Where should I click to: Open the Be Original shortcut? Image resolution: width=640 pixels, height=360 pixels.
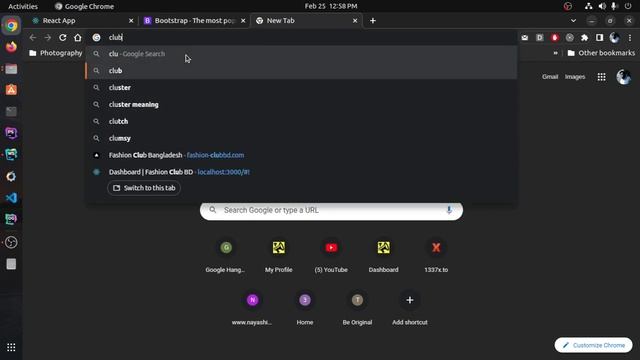357,308
